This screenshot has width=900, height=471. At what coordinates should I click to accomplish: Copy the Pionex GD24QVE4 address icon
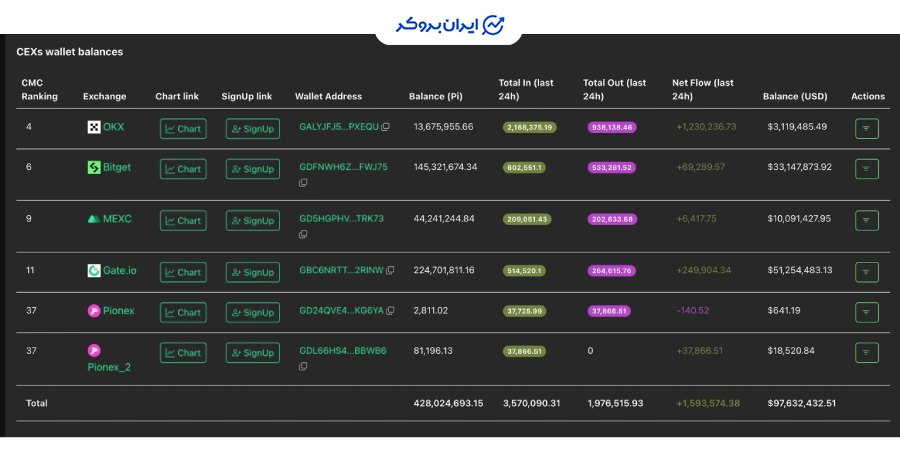point(390,310)
